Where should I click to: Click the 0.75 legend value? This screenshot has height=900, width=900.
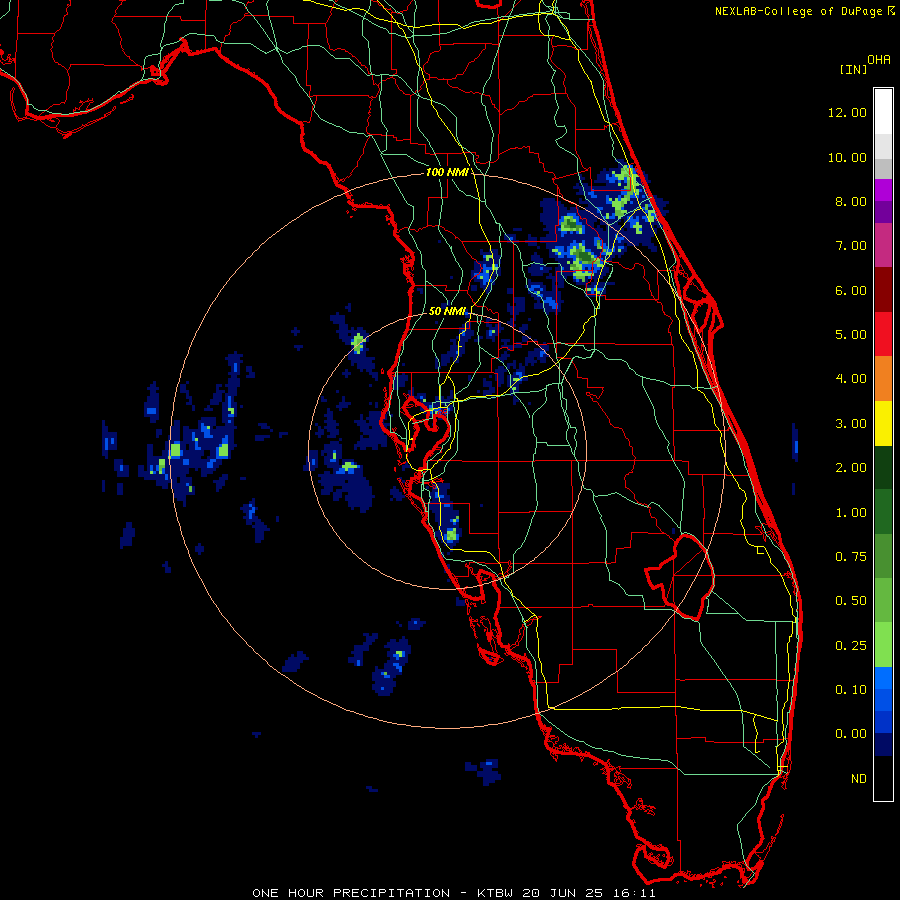coord(851,557)
